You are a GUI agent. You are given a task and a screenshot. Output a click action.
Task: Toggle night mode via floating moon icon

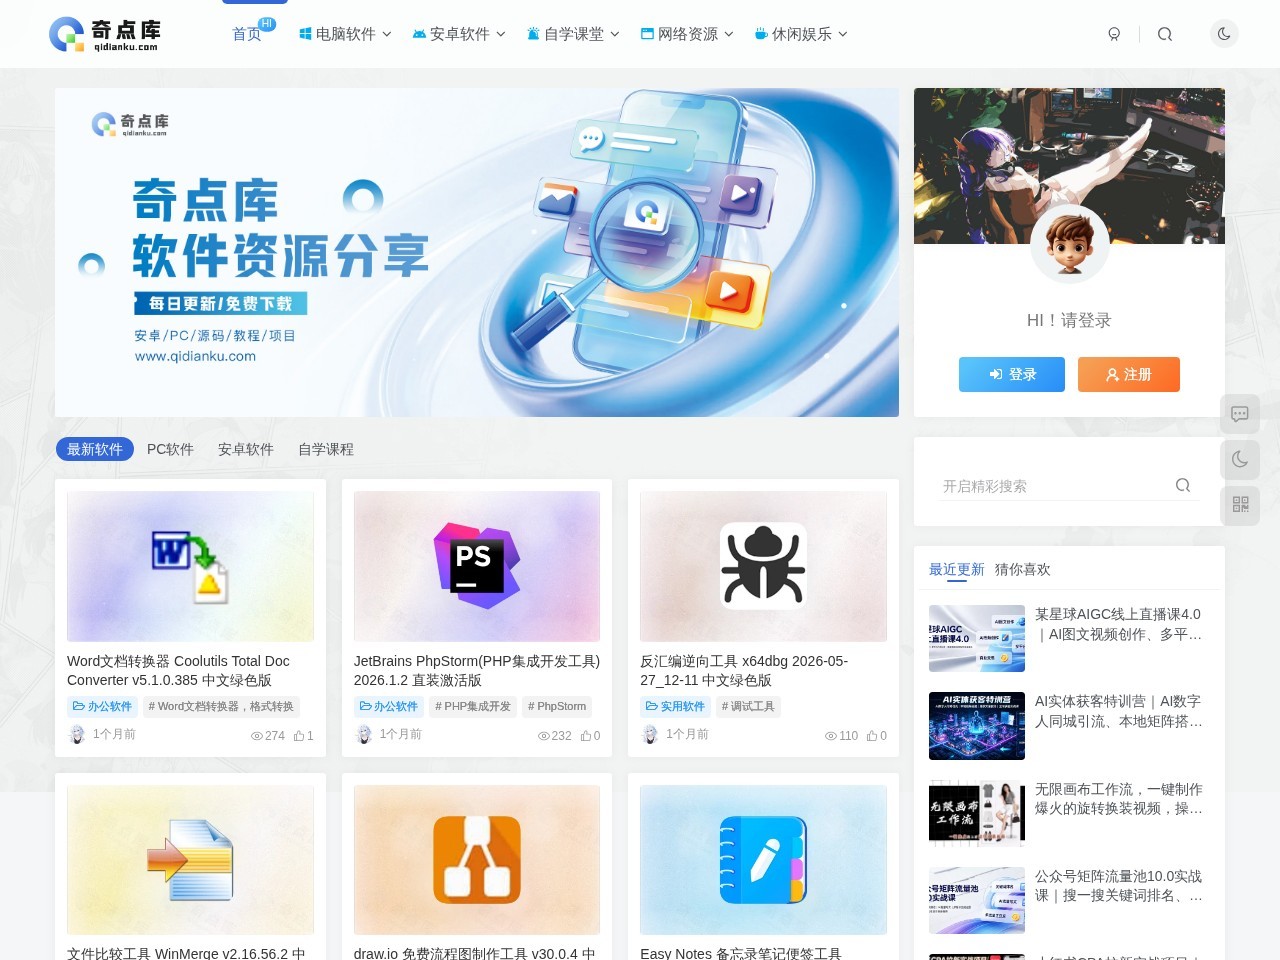tap(1240, 459)
